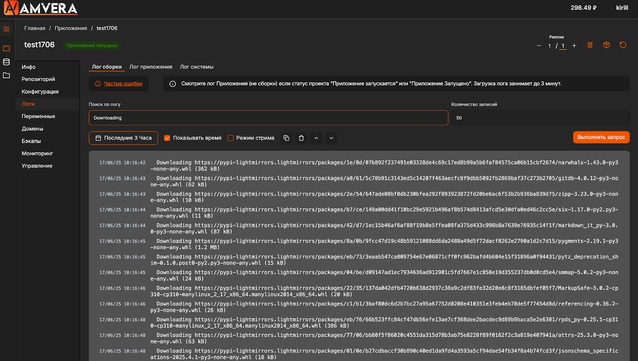Screen dimensions: 638x361
Task: Open user menu 'kirill'
Action: click(622, 8)
